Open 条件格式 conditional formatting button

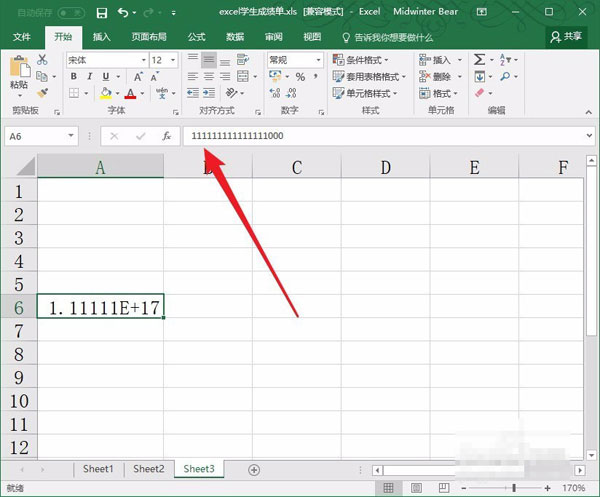[370, 60]
